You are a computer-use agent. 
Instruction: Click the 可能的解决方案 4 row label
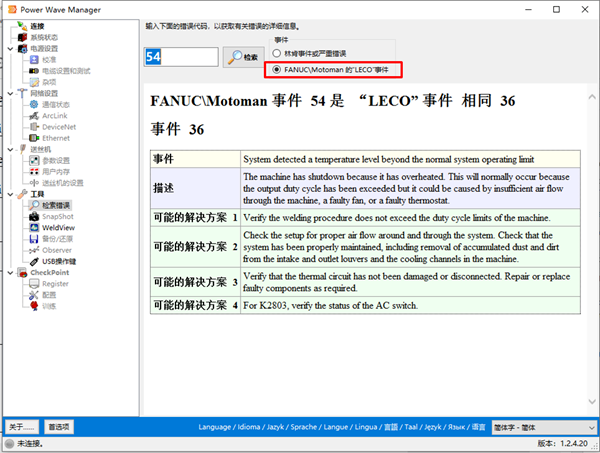(x=196, y=305)
